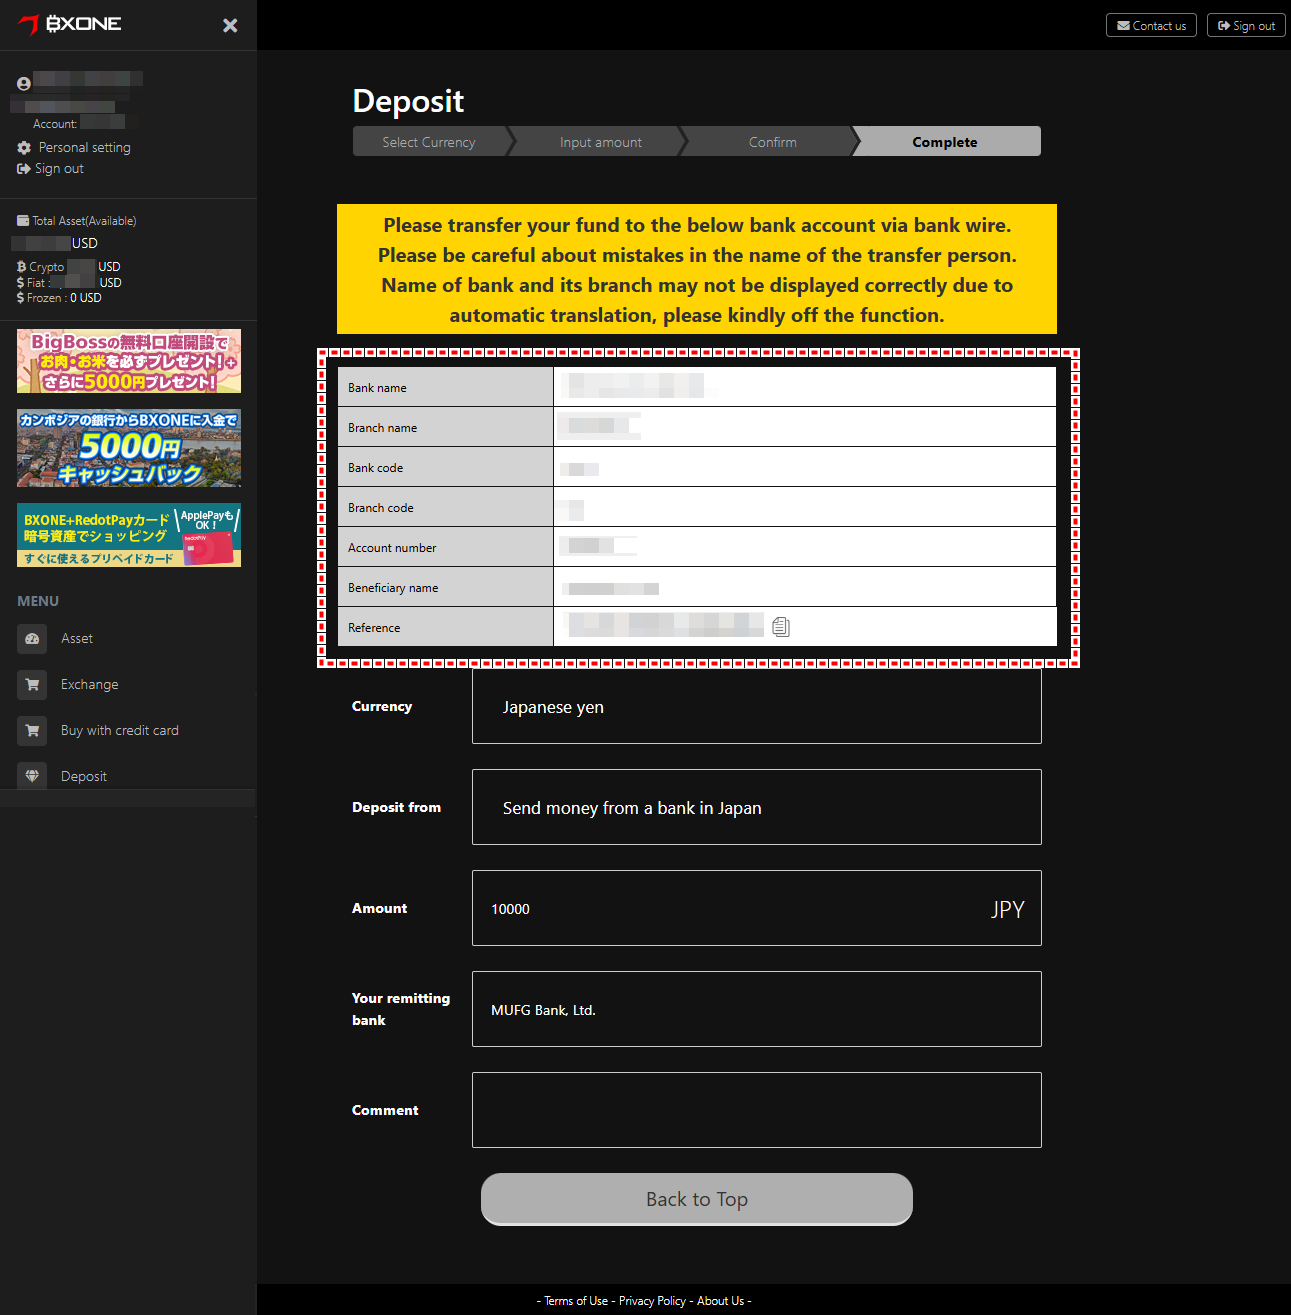
Task: Click the empty Comment field
Action: 756,1110
